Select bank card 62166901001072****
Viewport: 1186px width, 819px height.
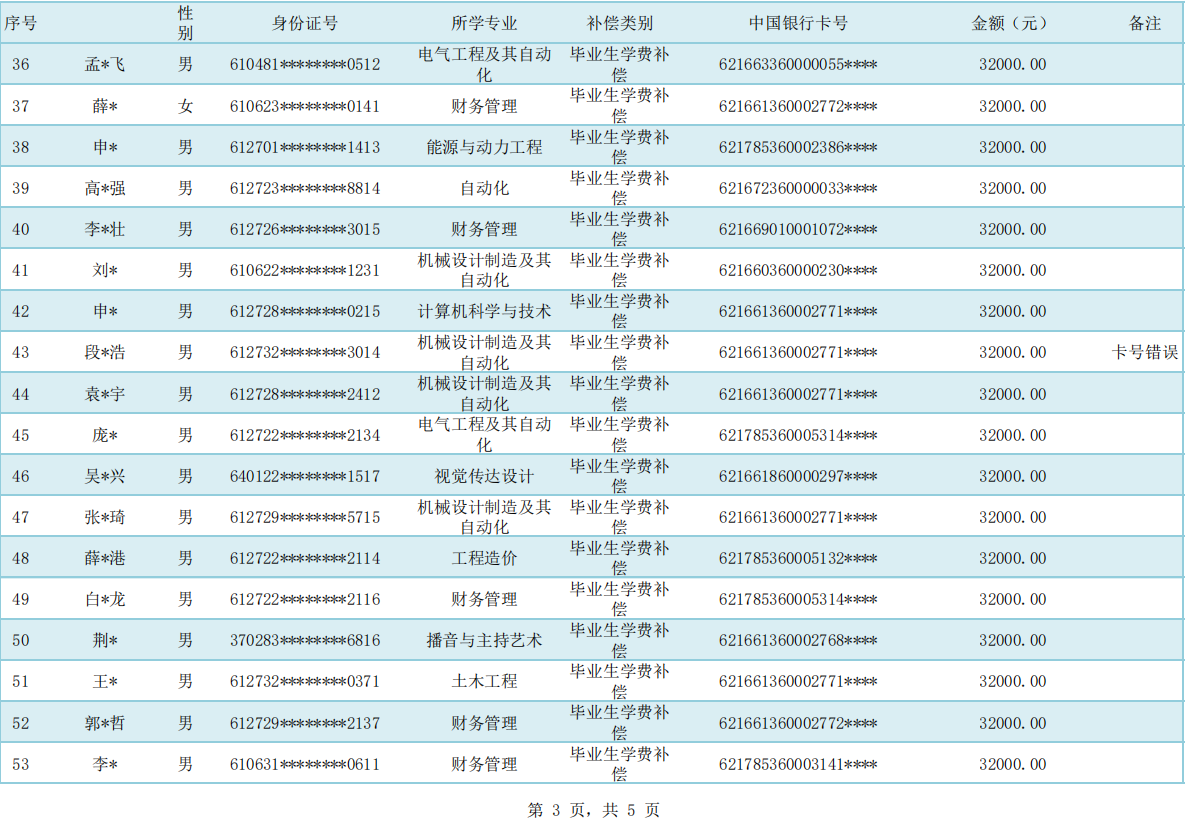coord(798,229)
